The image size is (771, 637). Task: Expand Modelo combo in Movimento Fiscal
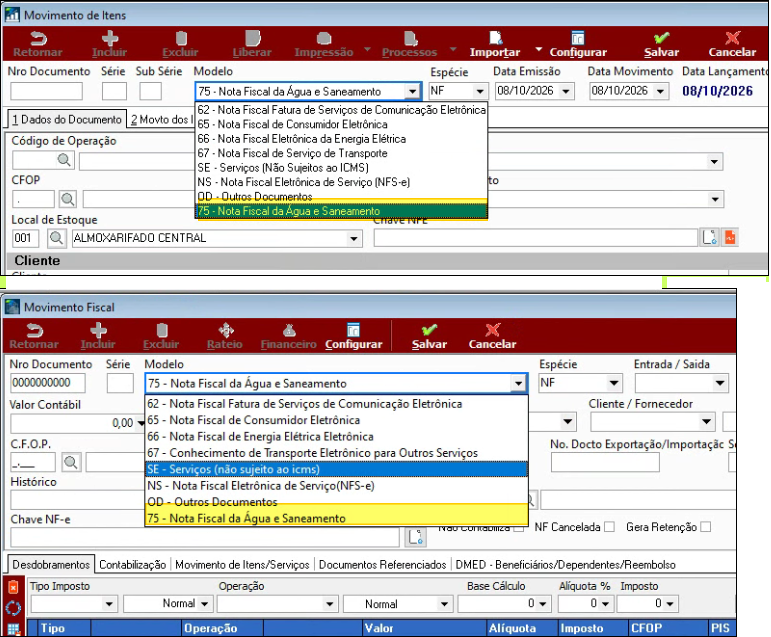[x=518, y=383]
